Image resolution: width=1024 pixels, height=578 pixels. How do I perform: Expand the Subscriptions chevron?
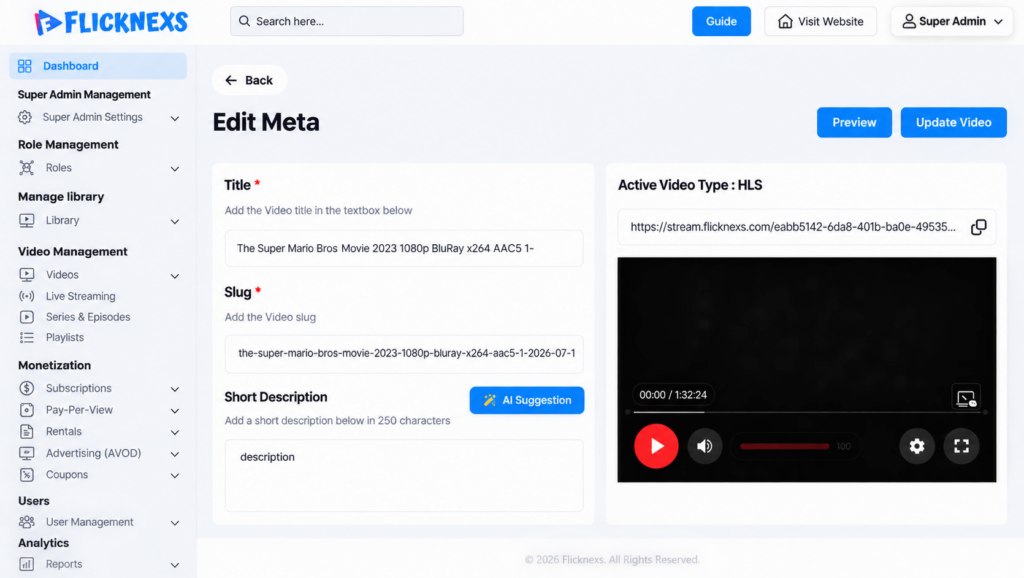(175, 389)
